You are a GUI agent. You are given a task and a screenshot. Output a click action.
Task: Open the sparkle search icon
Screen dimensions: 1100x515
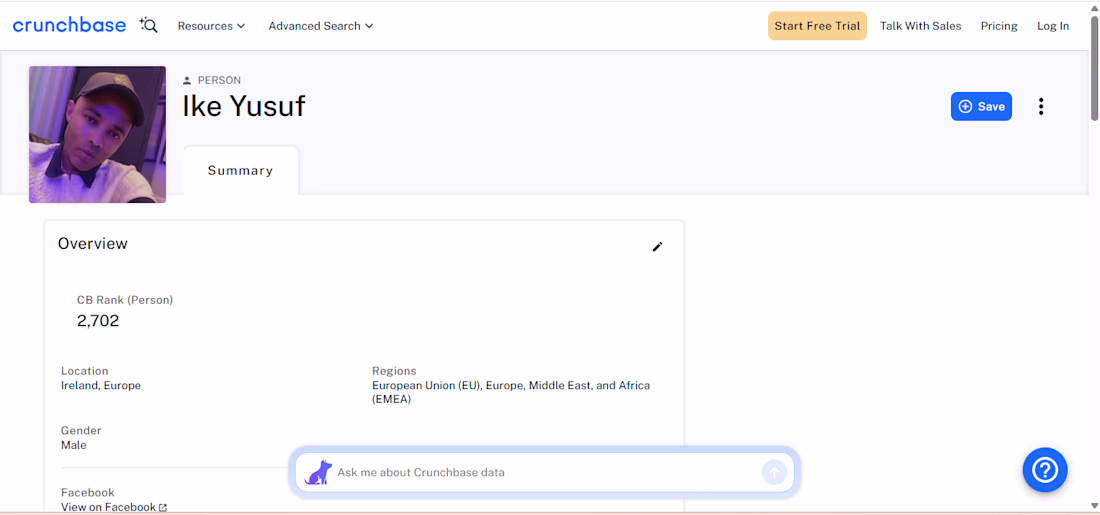(149, 25)
